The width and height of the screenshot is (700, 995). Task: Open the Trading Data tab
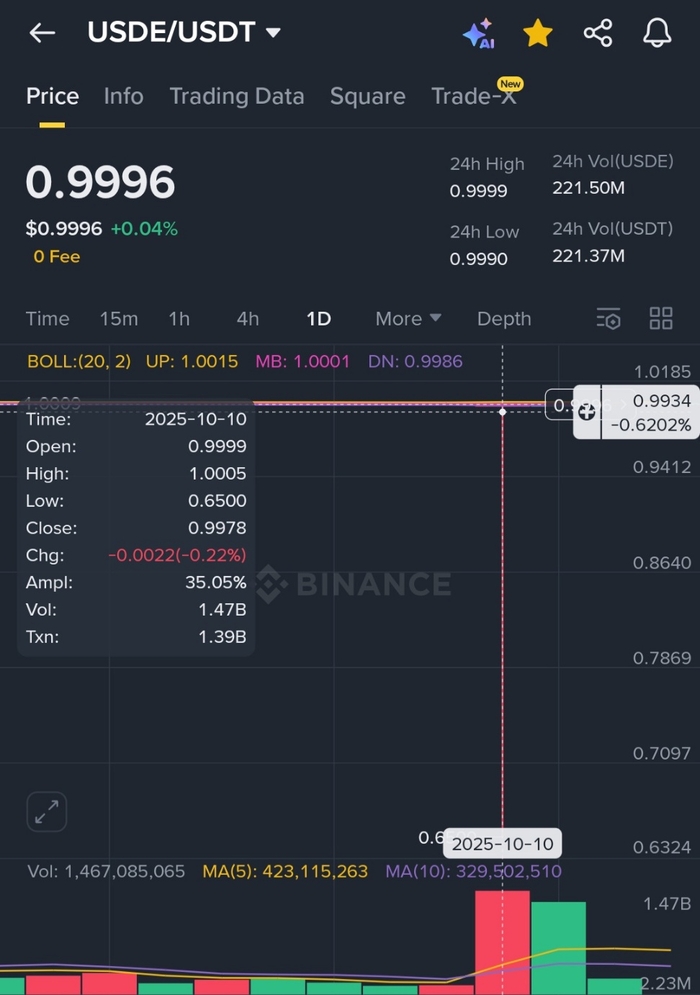(x=236, y=96)
